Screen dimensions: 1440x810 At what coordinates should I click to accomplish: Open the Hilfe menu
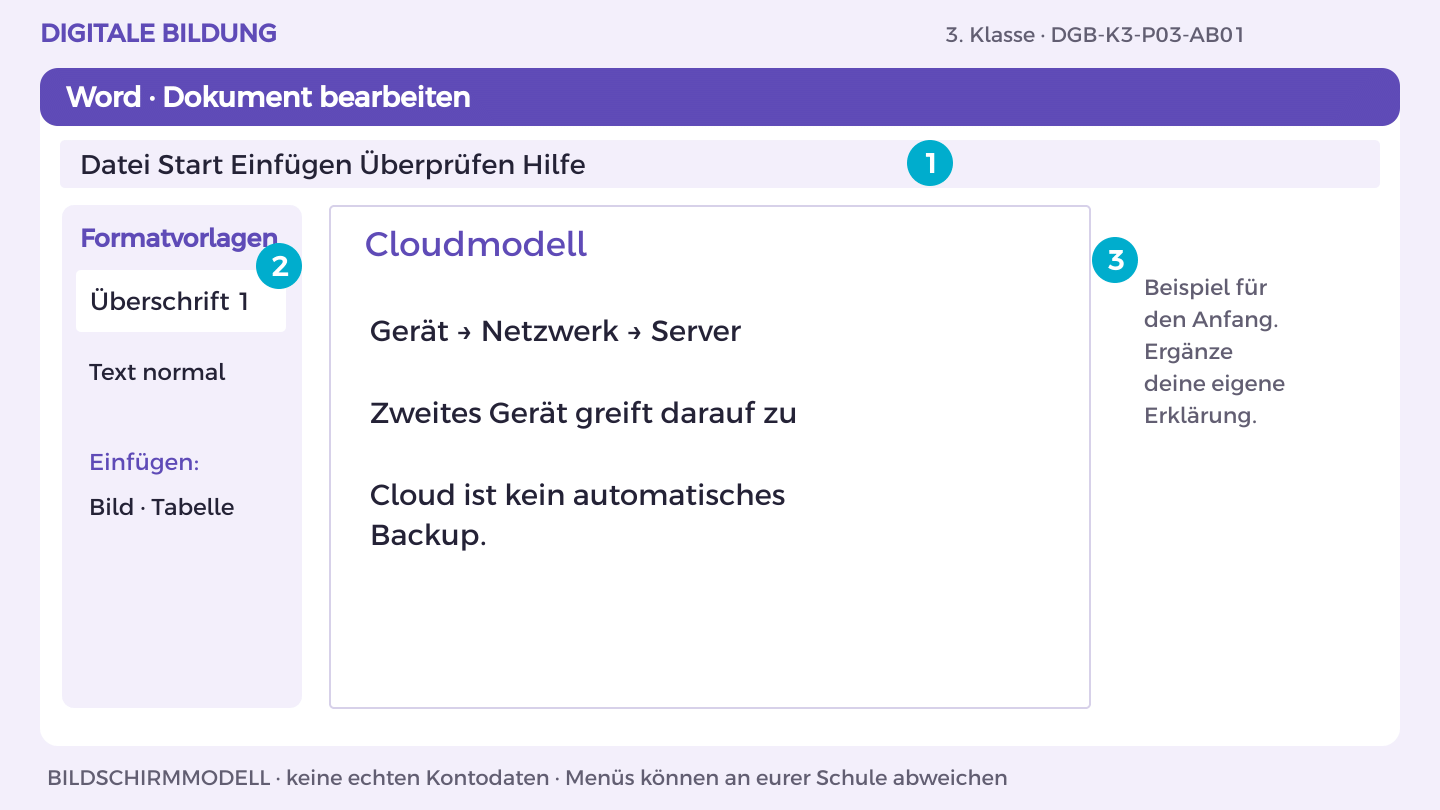pyautogui.click(x=554, y=164)
